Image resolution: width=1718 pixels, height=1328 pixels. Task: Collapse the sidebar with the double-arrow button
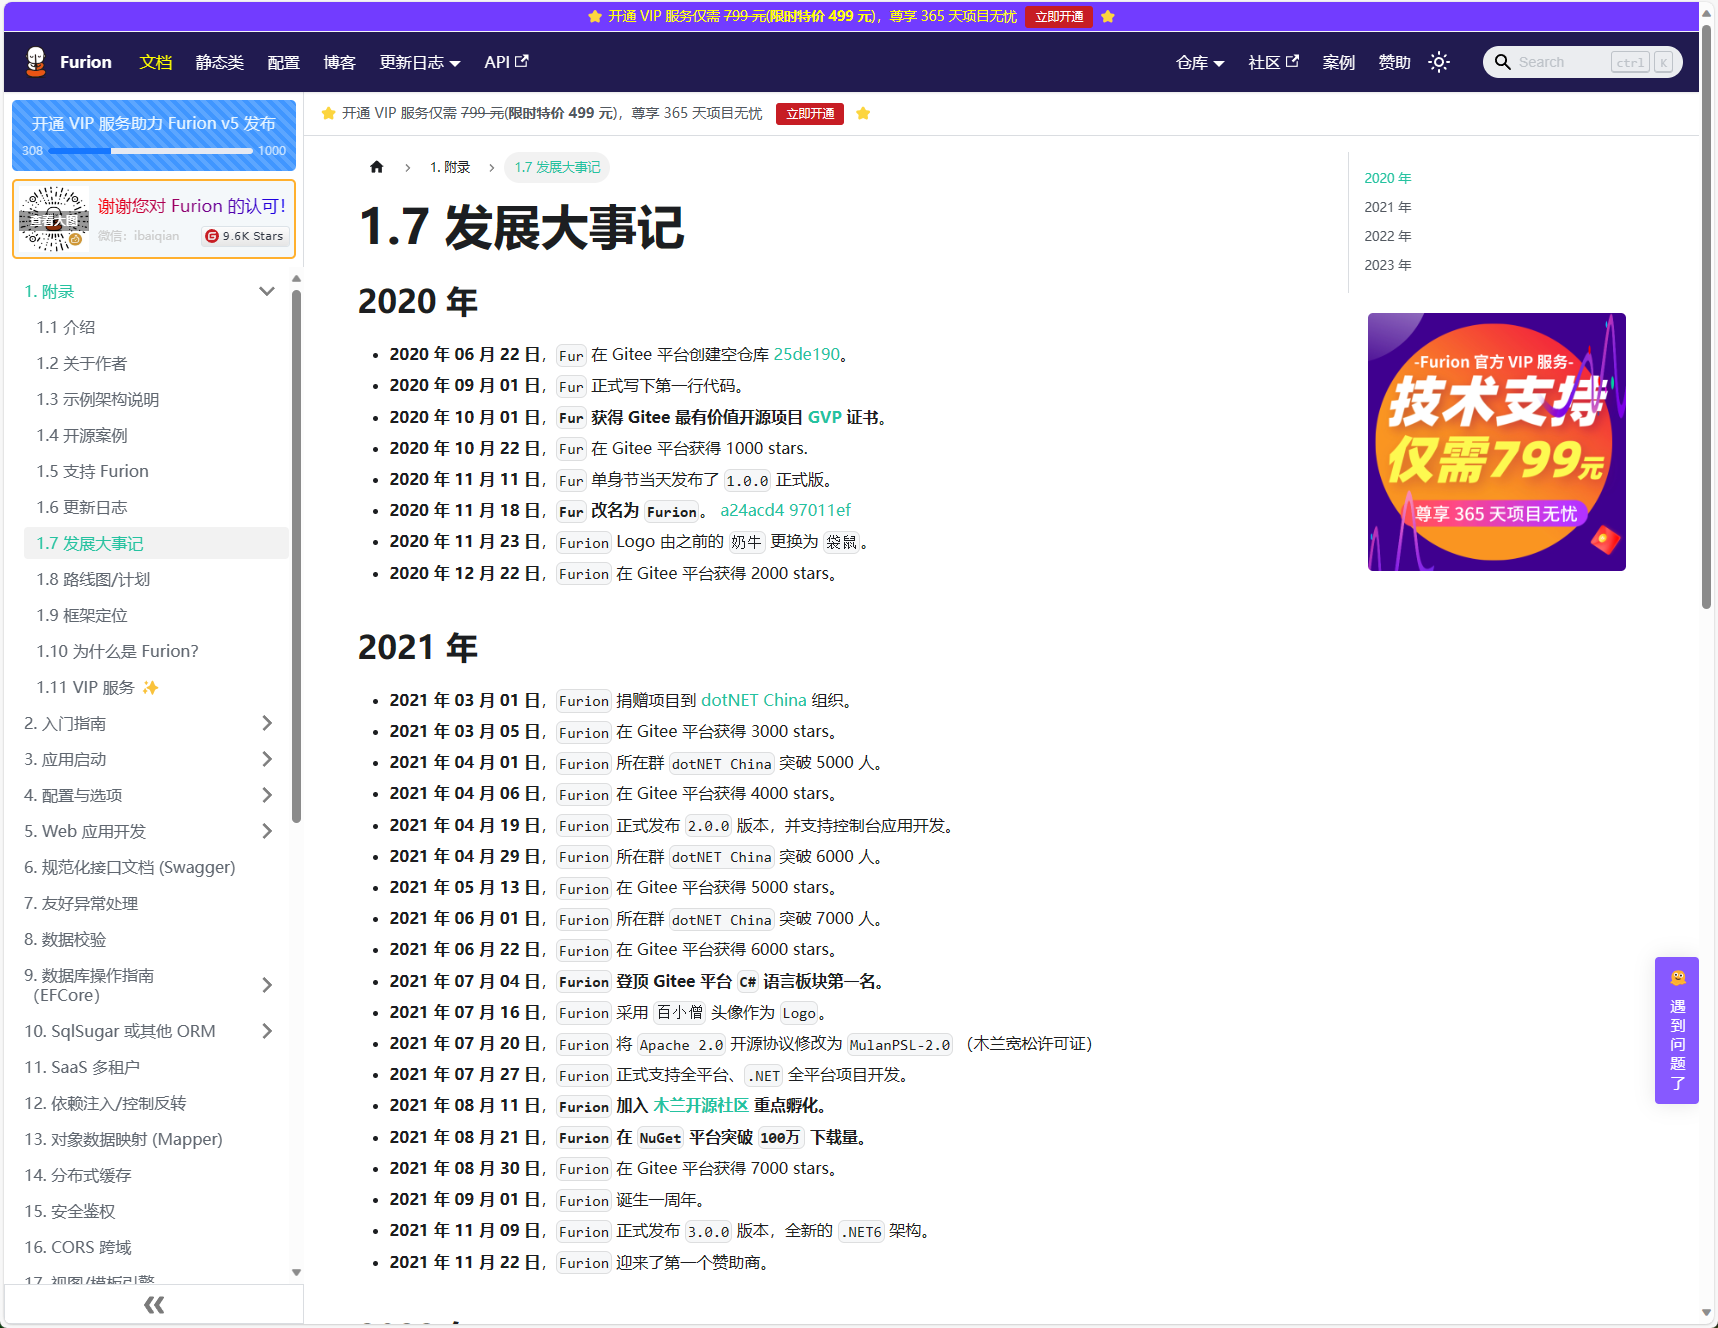coord(154,1304)
